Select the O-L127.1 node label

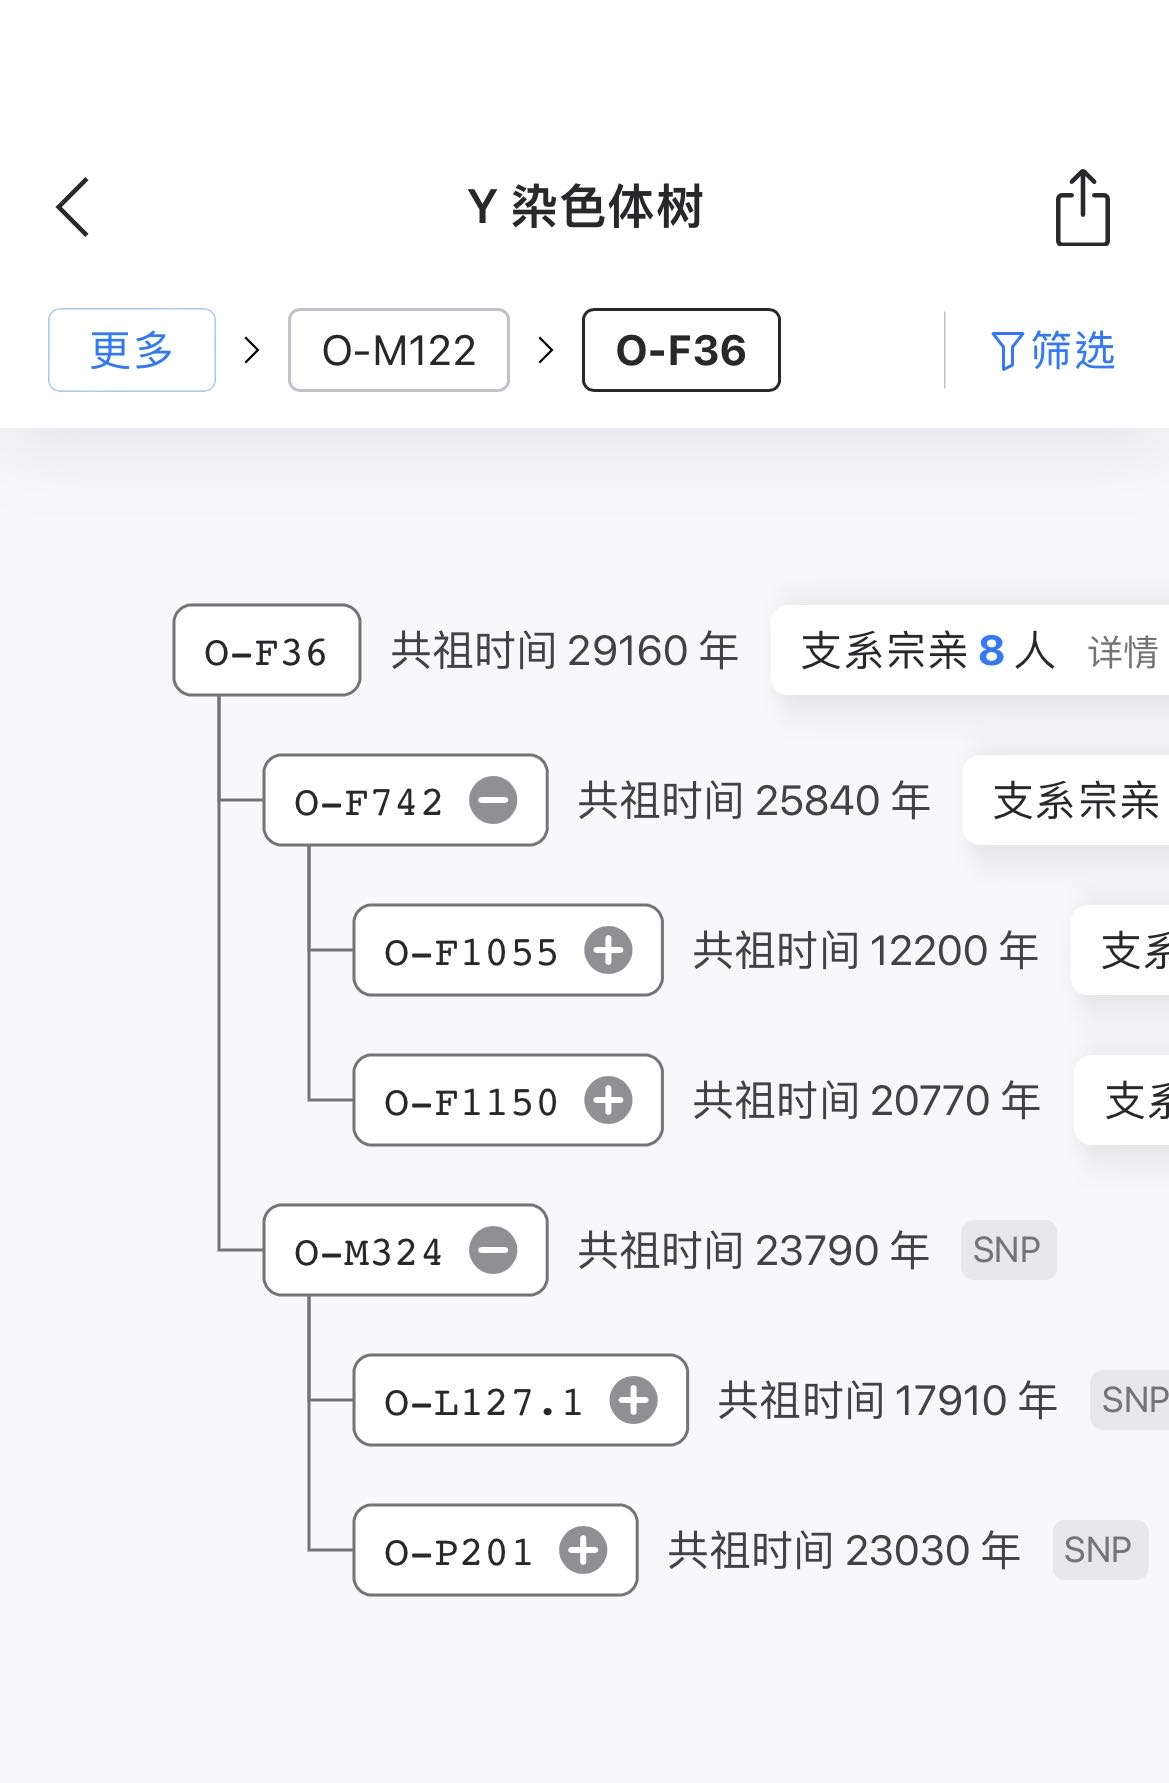[x=483, y=1402]
